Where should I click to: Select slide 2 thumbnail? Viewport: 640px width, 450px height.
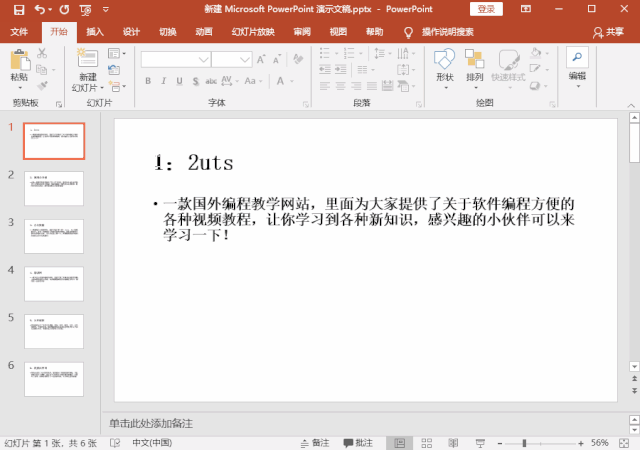(54, 188)
